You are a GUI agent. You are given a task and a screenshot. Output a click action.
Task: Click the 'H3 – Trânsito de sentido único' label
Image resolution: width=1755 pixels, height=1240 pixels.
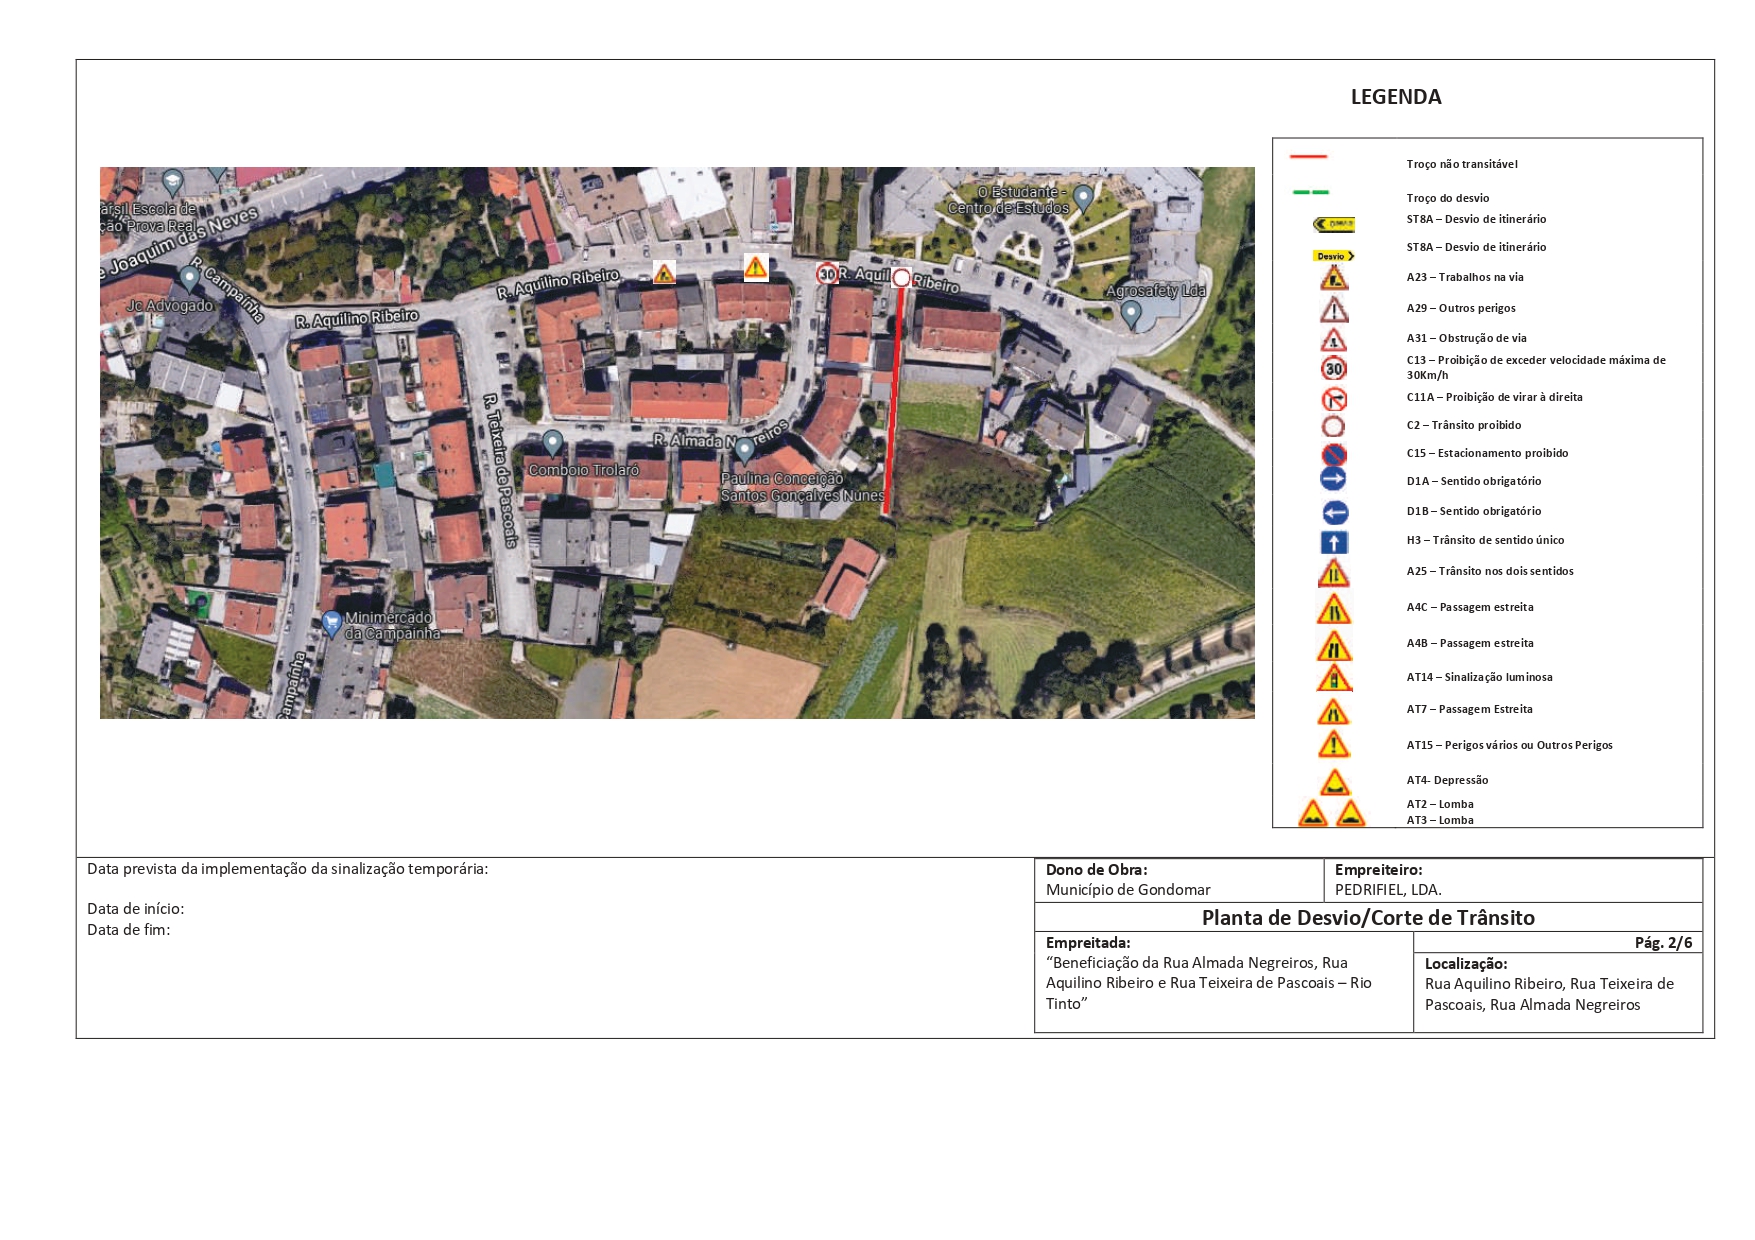click(1485, 540)
